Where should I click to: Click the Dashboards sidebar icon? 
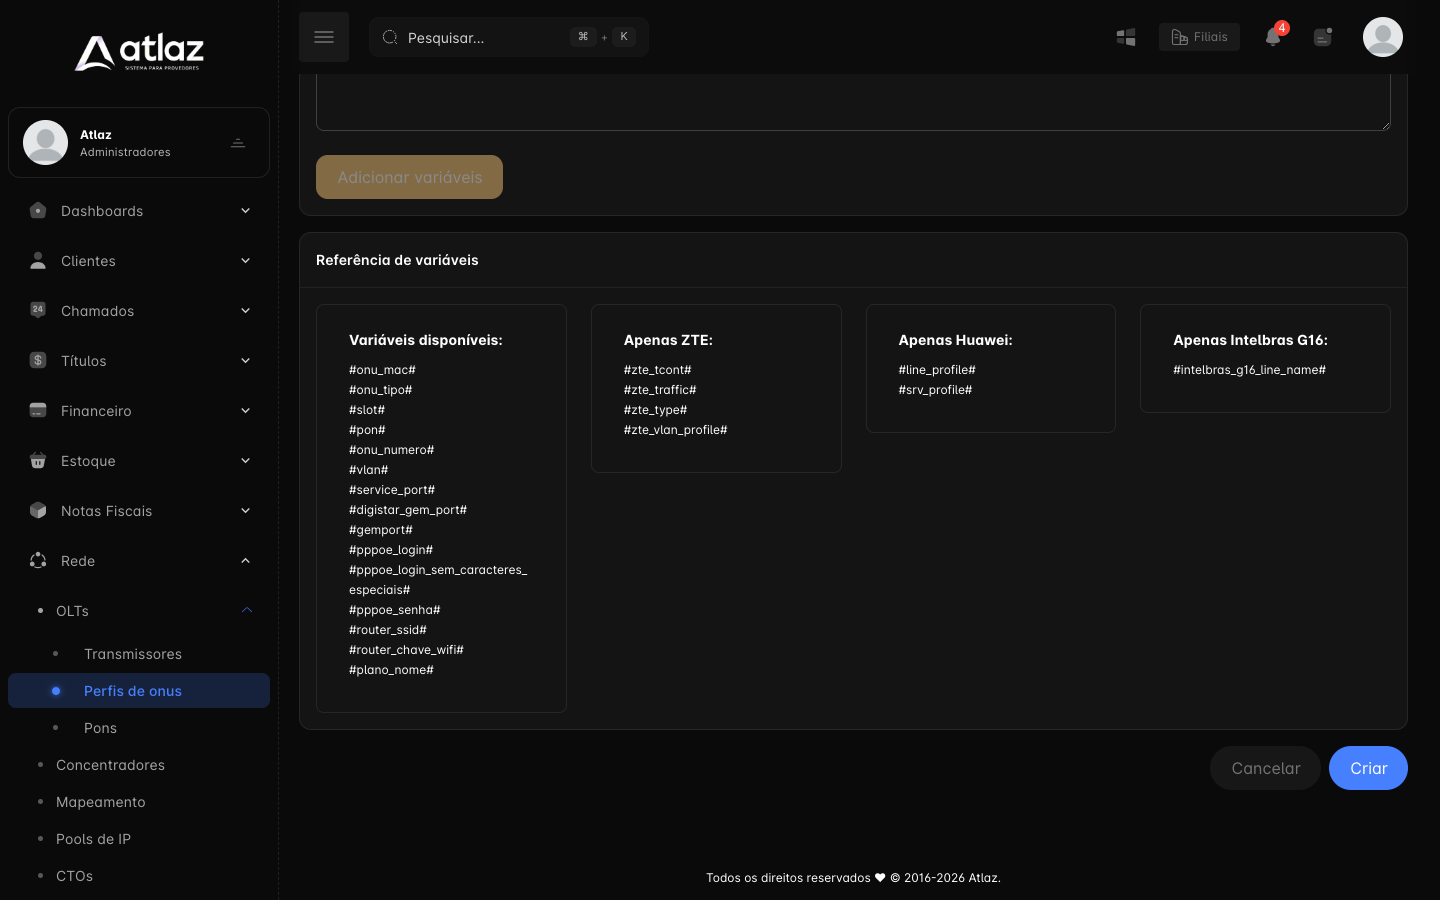pyautogui.click(x=38, y=211)
